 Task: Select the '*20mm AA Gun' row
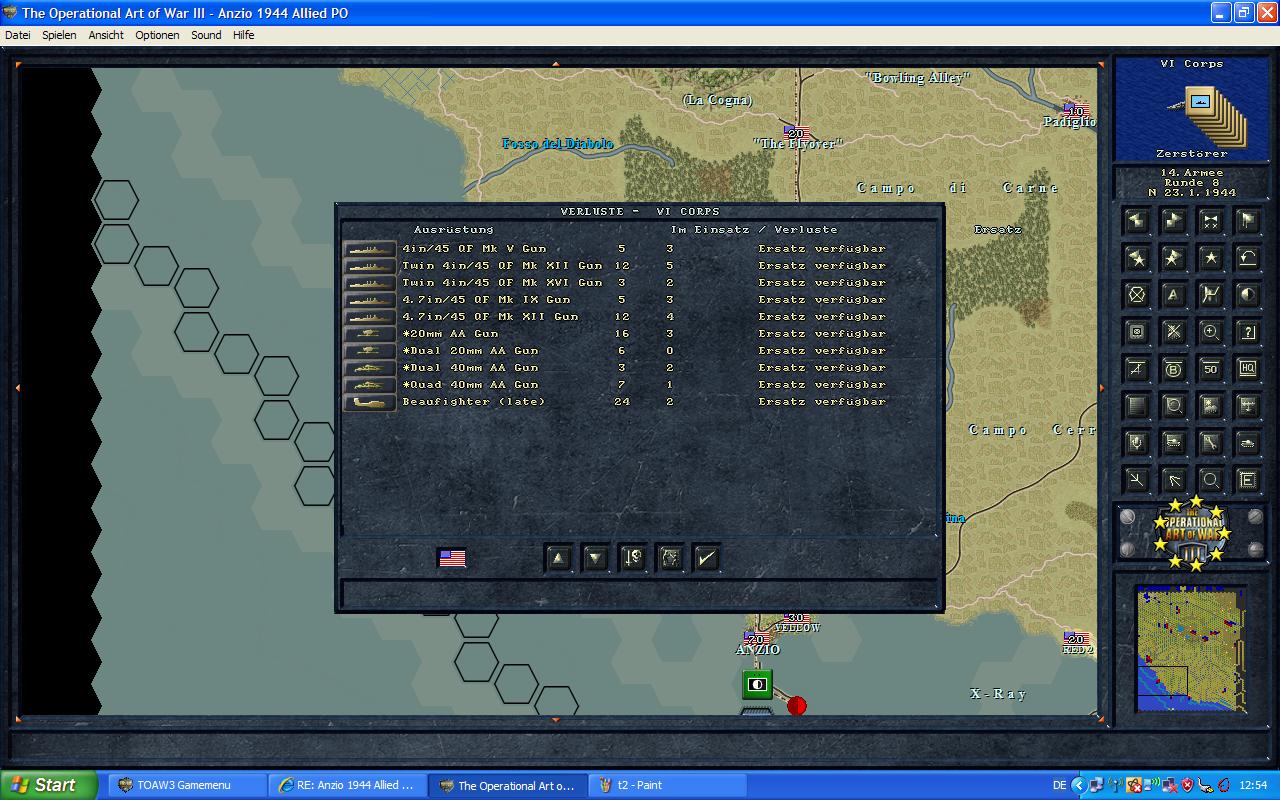[x=640, y=334]
